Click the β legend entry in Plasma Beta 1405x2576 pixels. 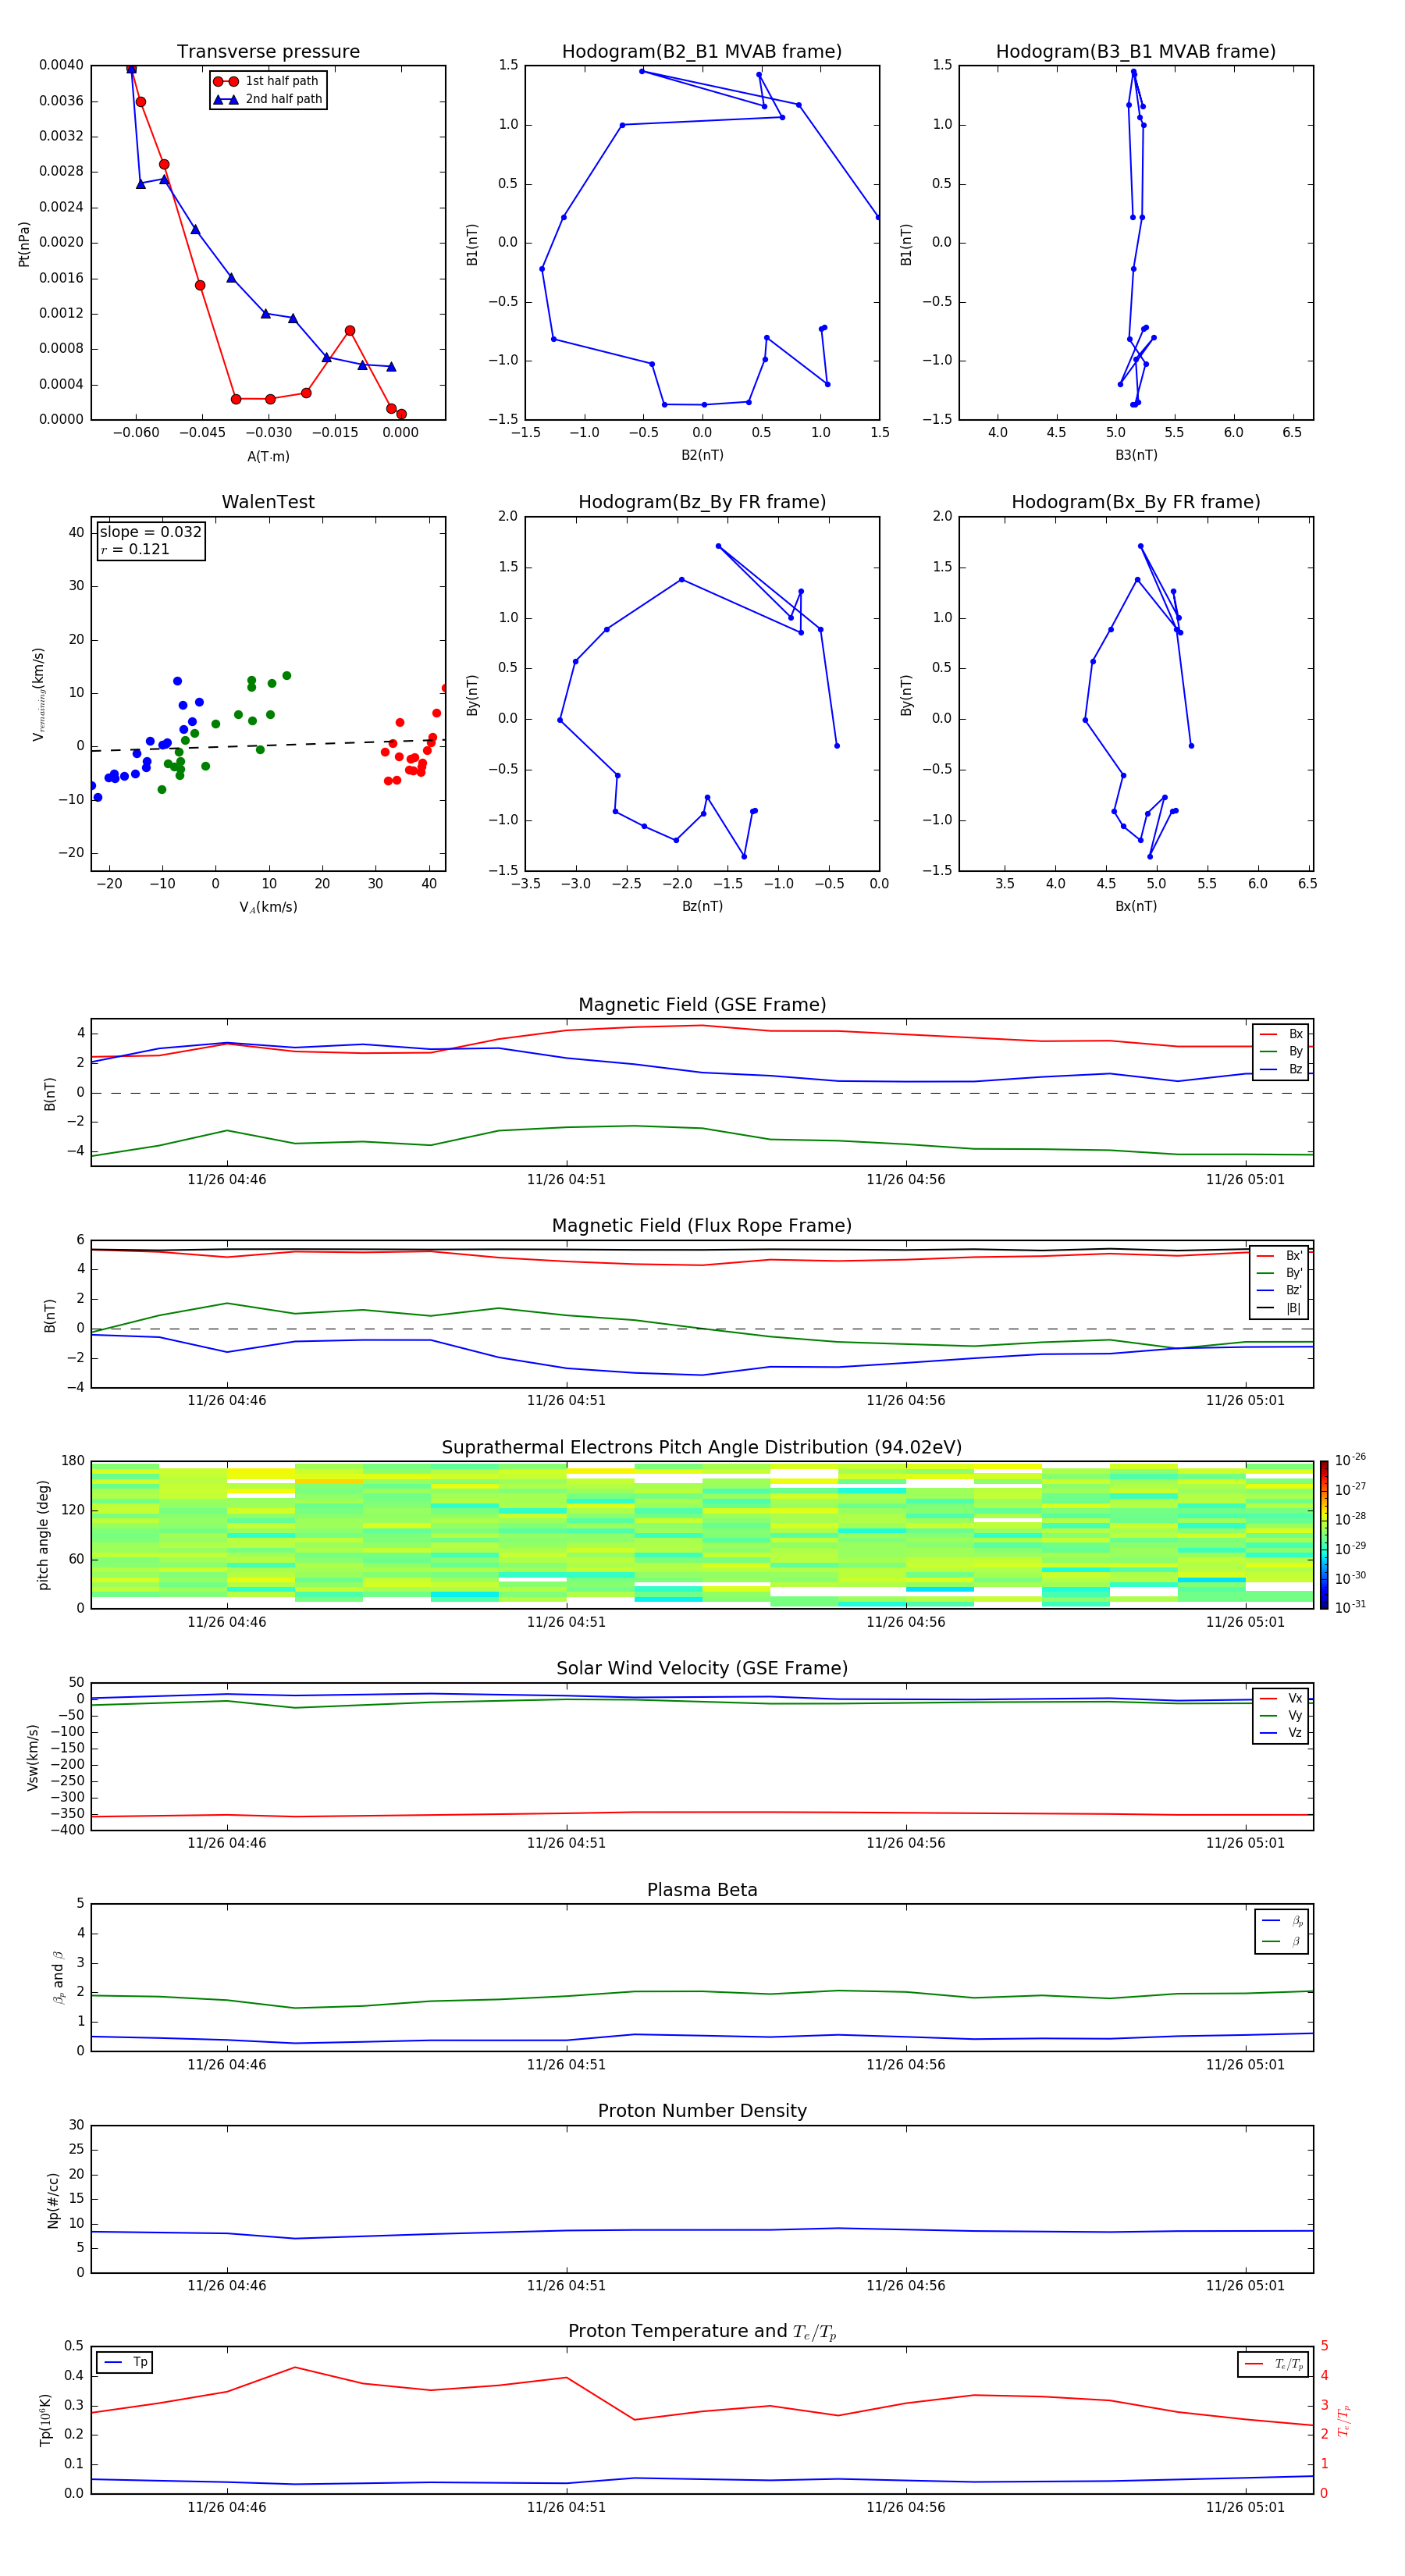coord(1282,1942)
